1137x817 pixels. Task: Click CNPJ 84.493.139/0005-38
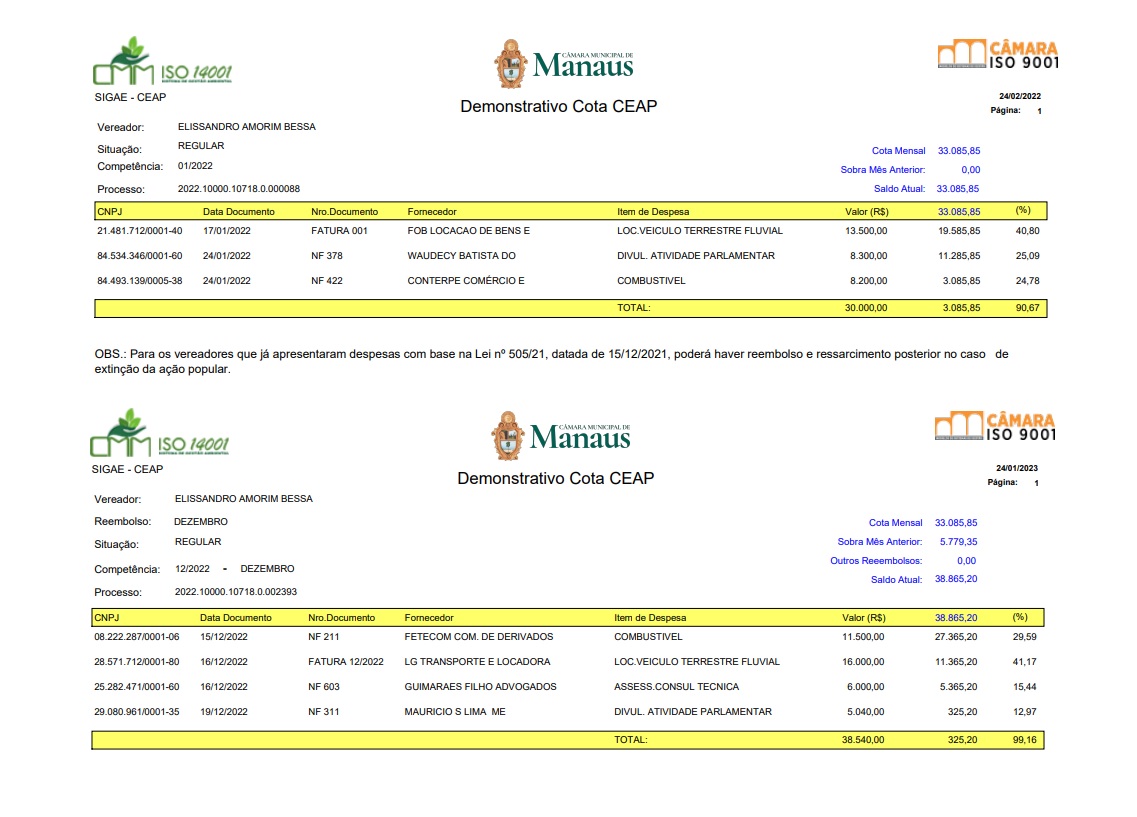pos(140,281)
